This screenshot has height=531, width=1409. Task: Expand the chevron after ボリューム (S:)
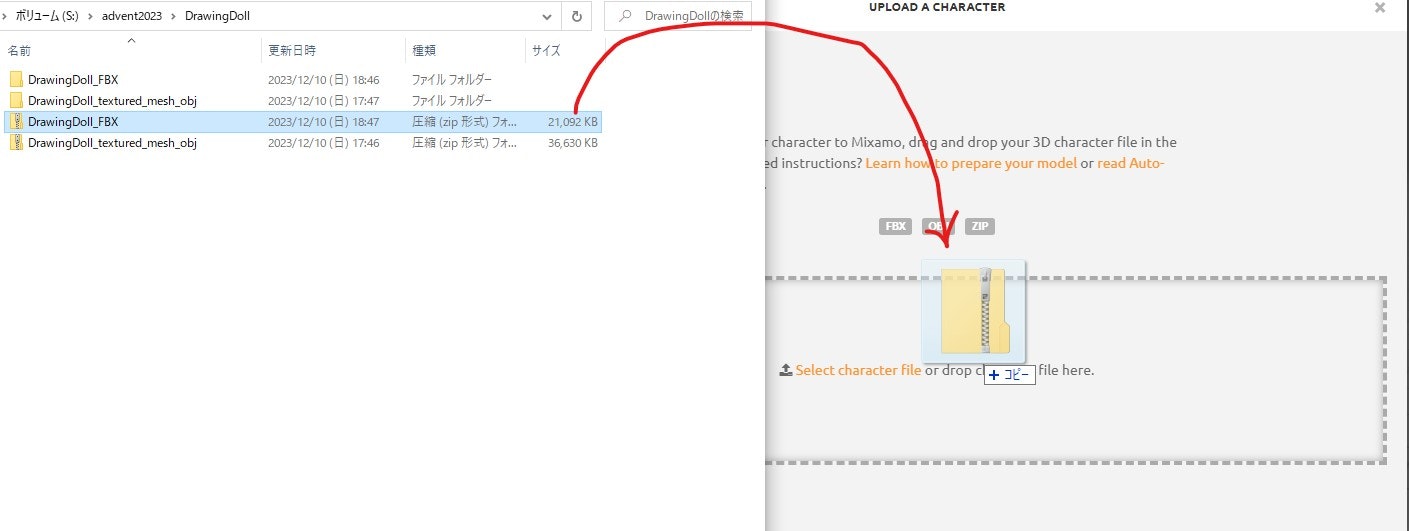click(x=91, y=16)
